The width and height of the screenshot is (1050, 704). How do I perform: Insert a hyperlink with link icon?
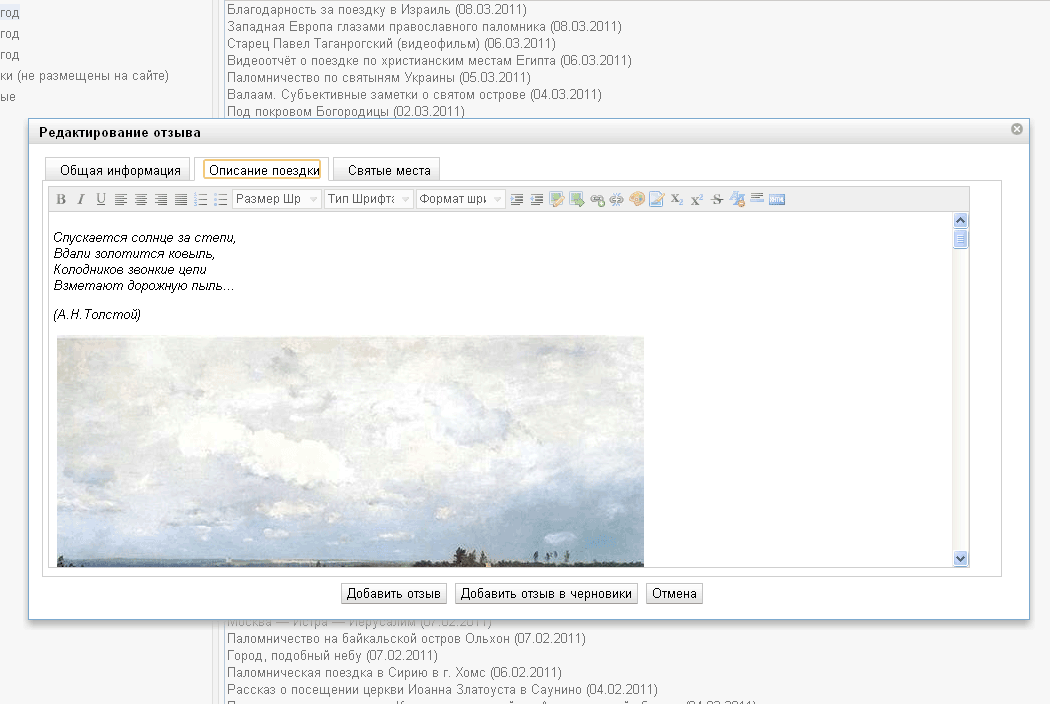click(x=597, y=200)
